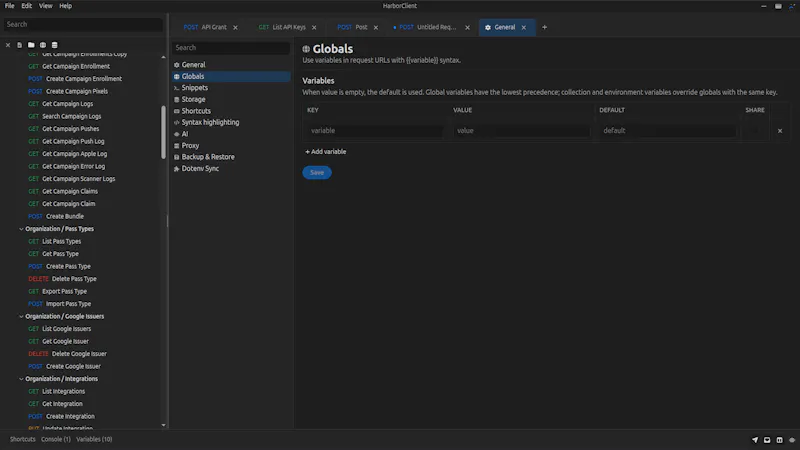Click + Add variable
The image size is (800, 450).
tap(326, 152)
